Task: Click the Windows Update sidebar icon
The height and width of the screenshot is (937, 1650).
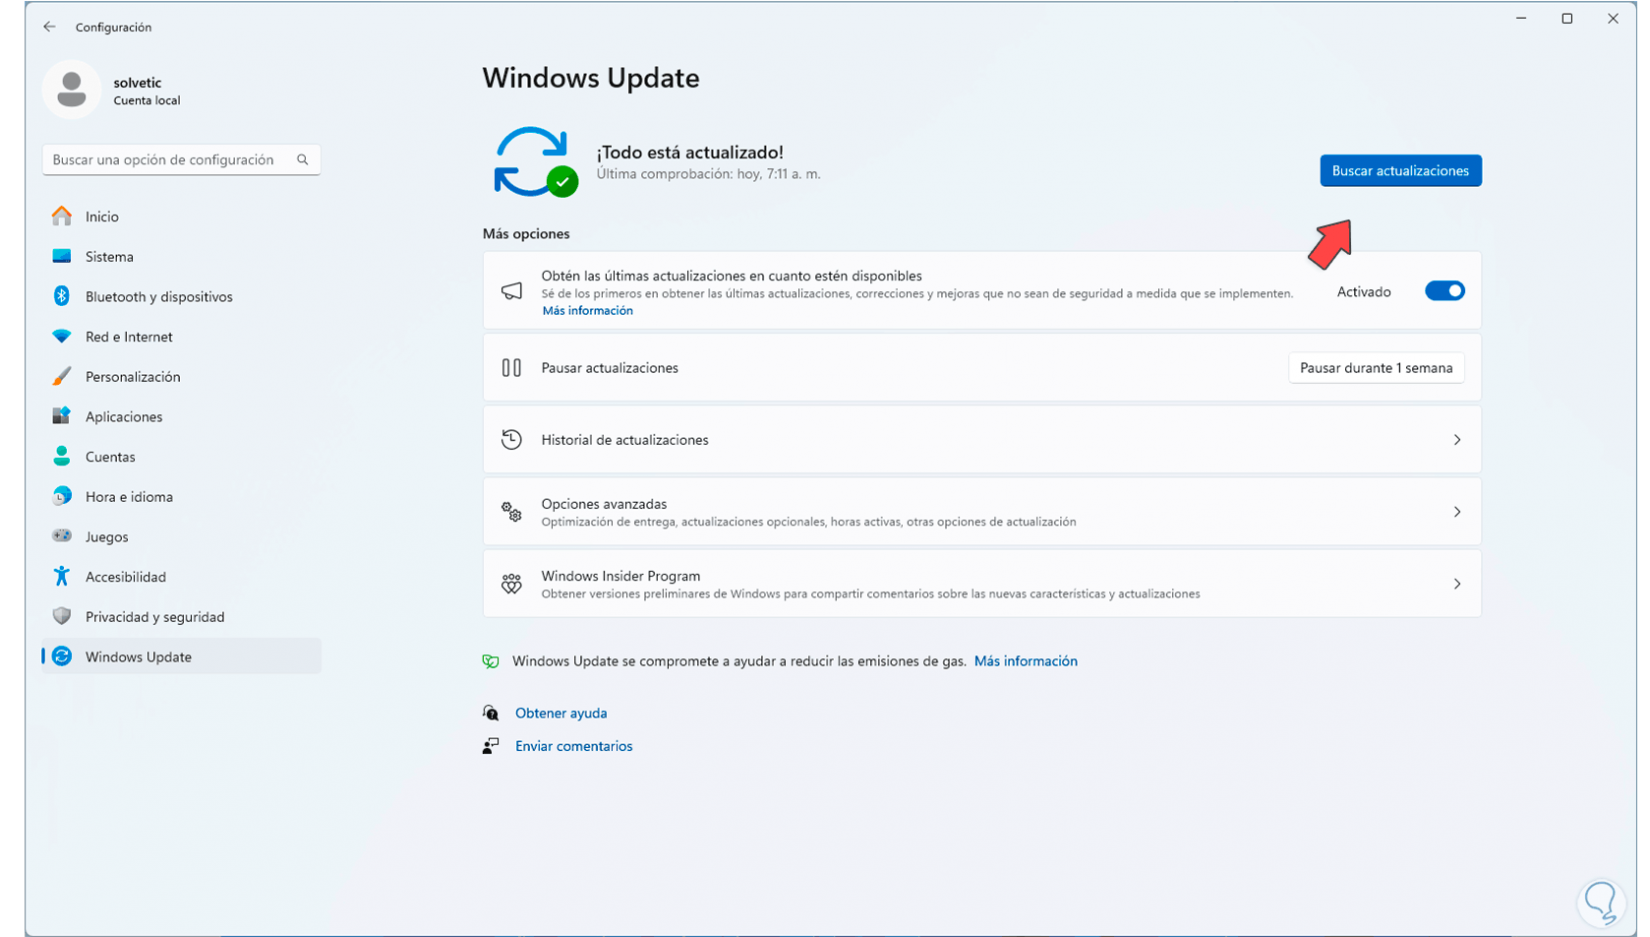Action: [x=62, y=656]
